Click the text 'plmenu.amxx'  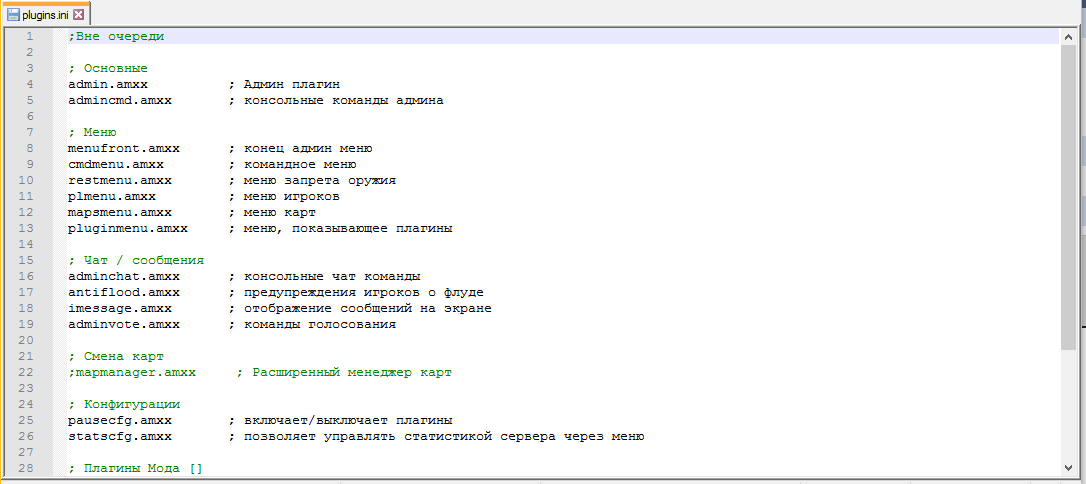pos(112,197)
